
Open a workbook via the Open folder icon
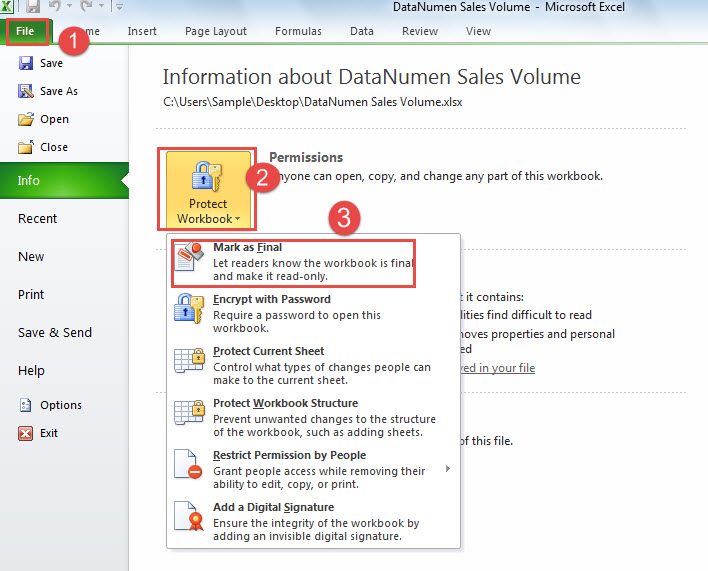click(26, 119)
